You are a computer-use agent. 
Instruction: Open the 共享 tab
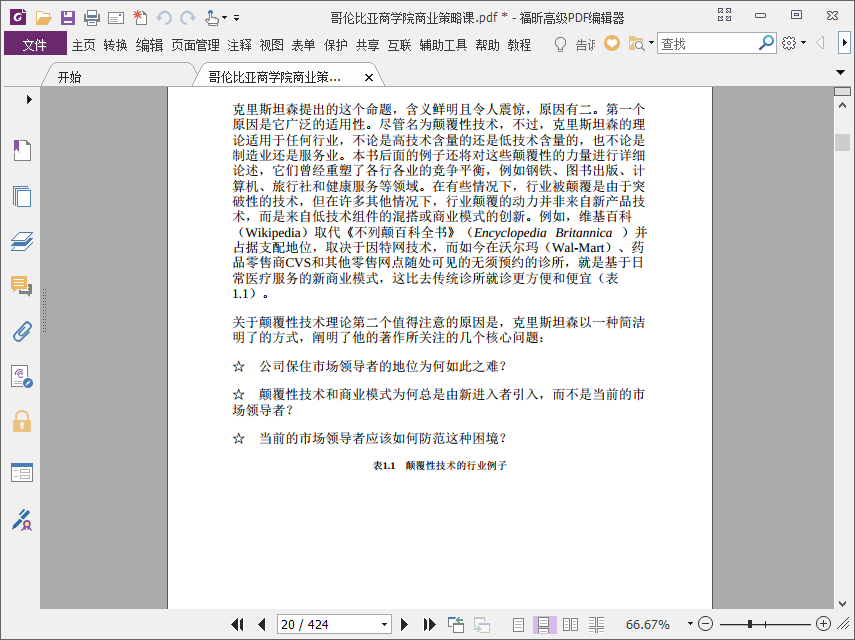coord(368,45)
